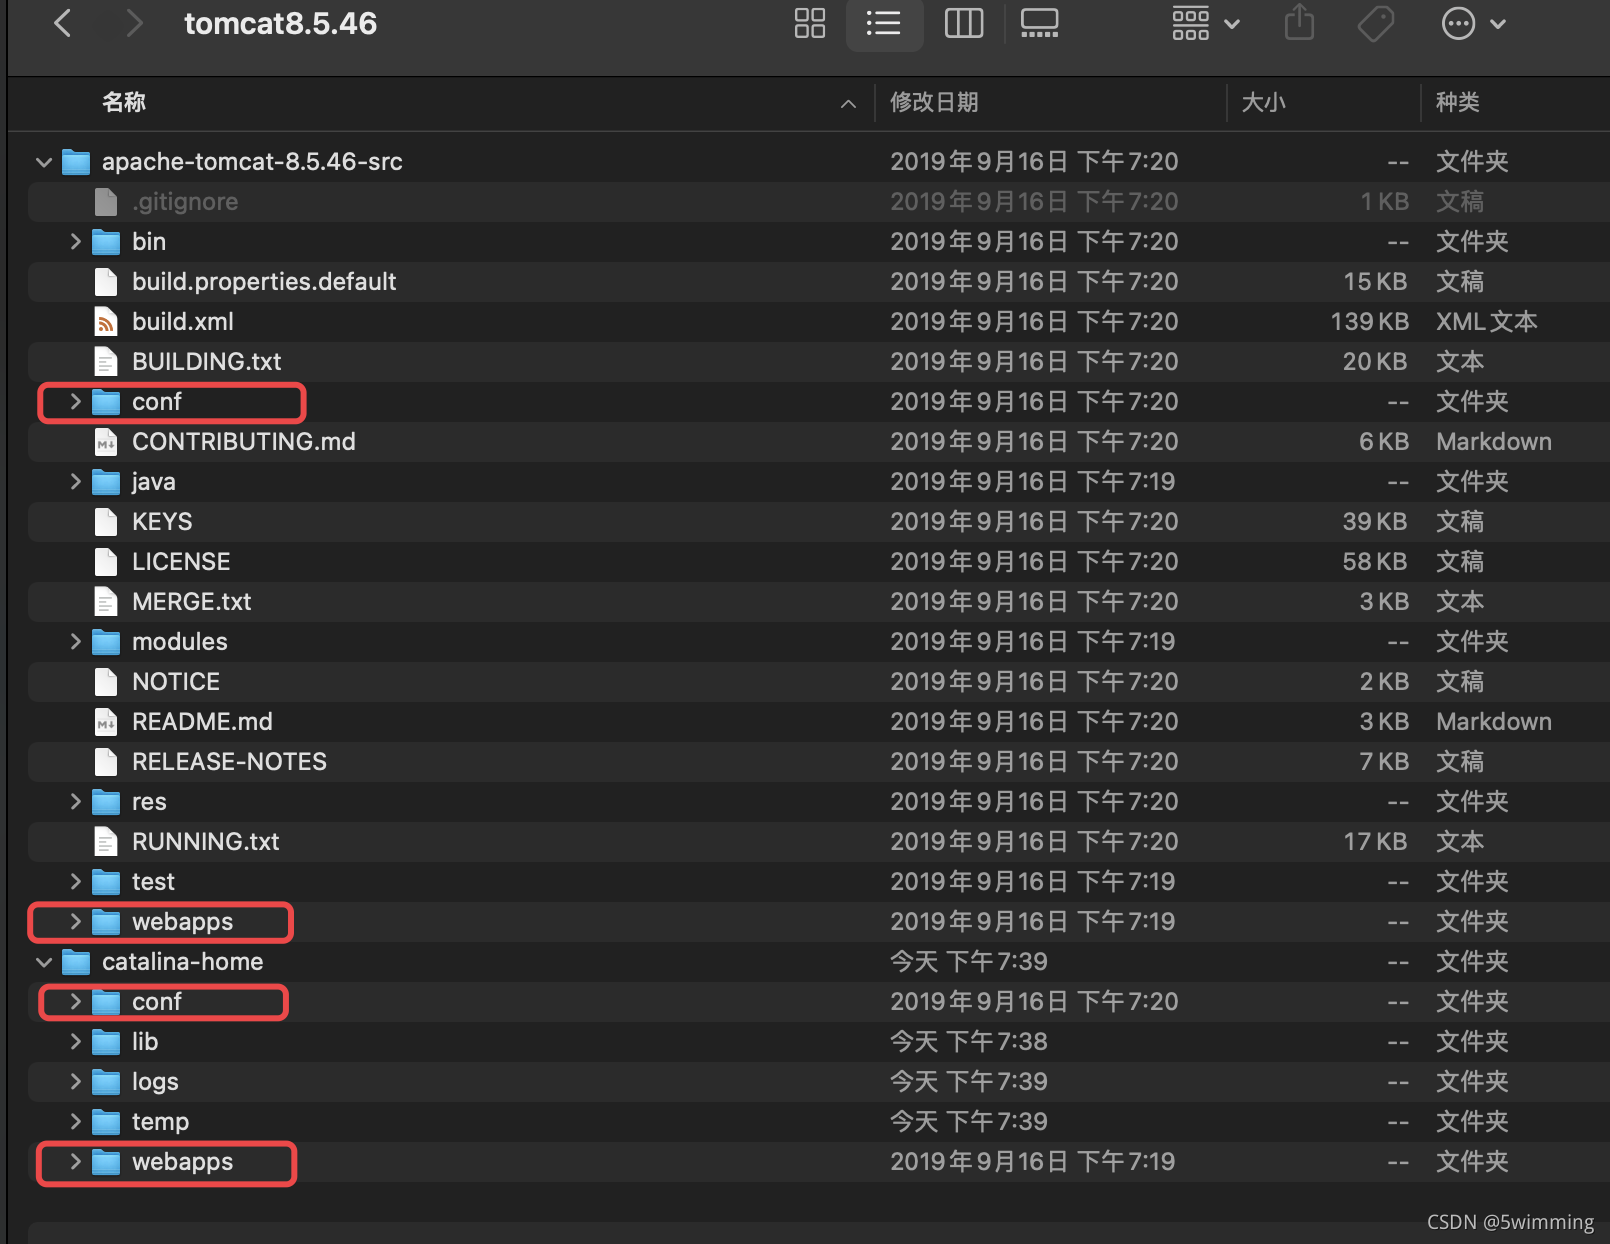Image resolution: width=1610 pixels, height=1244 pixels.
Task: Go forward with the right arrow
Action: [135, 23]
